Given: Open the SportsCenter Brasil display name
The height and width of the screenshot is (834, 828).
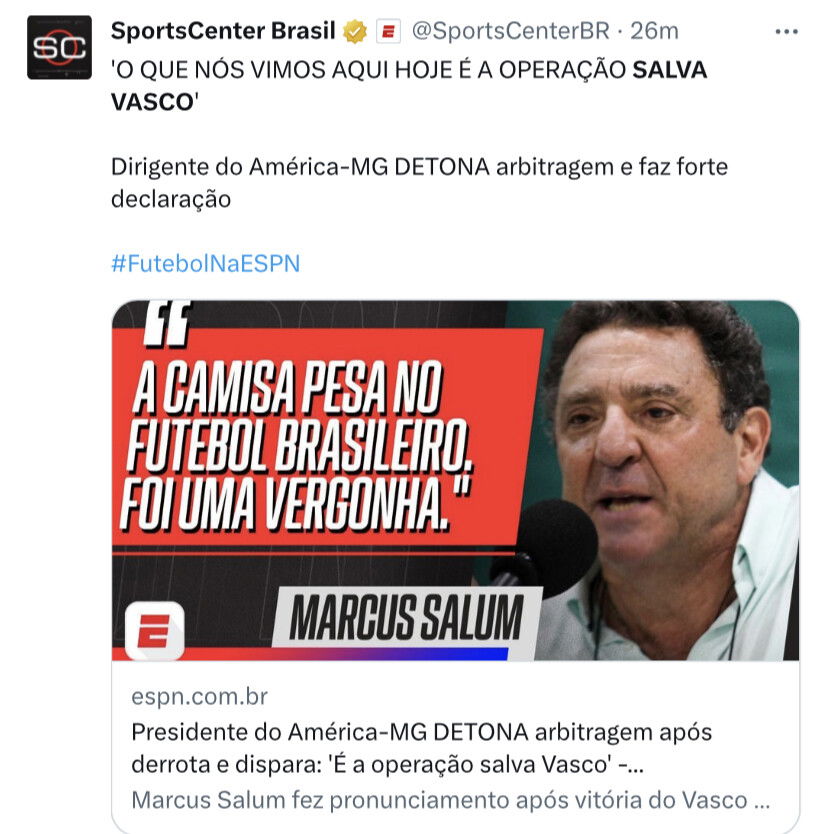Looking at the screenshot, I should (223, 31).
